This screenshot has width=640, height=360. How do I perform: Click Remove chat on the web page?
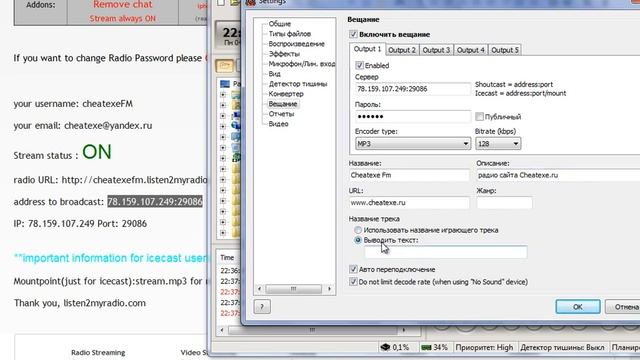click(x=122, y=5)
